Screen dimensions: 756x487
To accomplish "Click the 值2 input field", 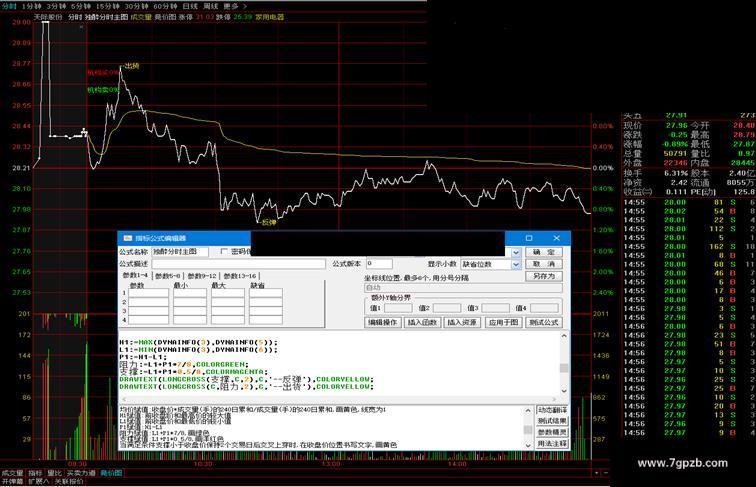I will [447, 308].
